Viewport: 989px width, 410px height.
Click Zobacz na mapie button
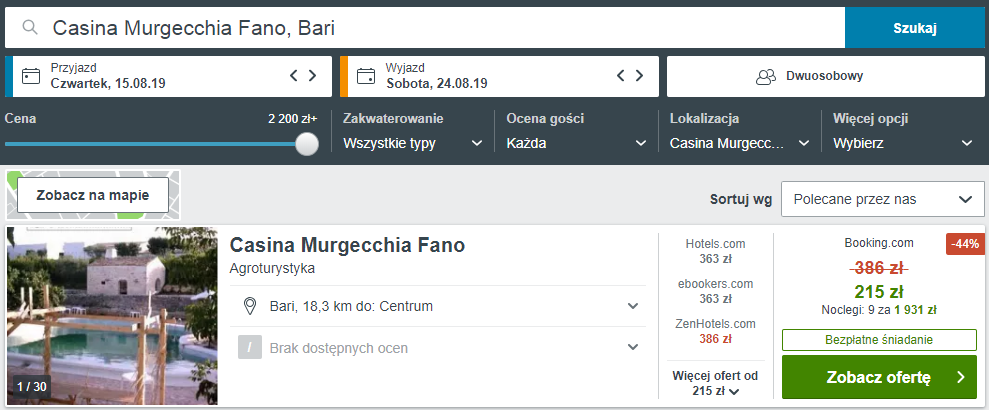93,195
